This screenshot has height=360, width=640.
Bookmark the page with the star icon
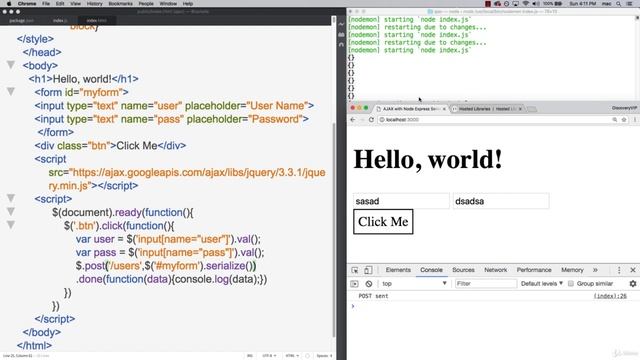tap(624, 120)
